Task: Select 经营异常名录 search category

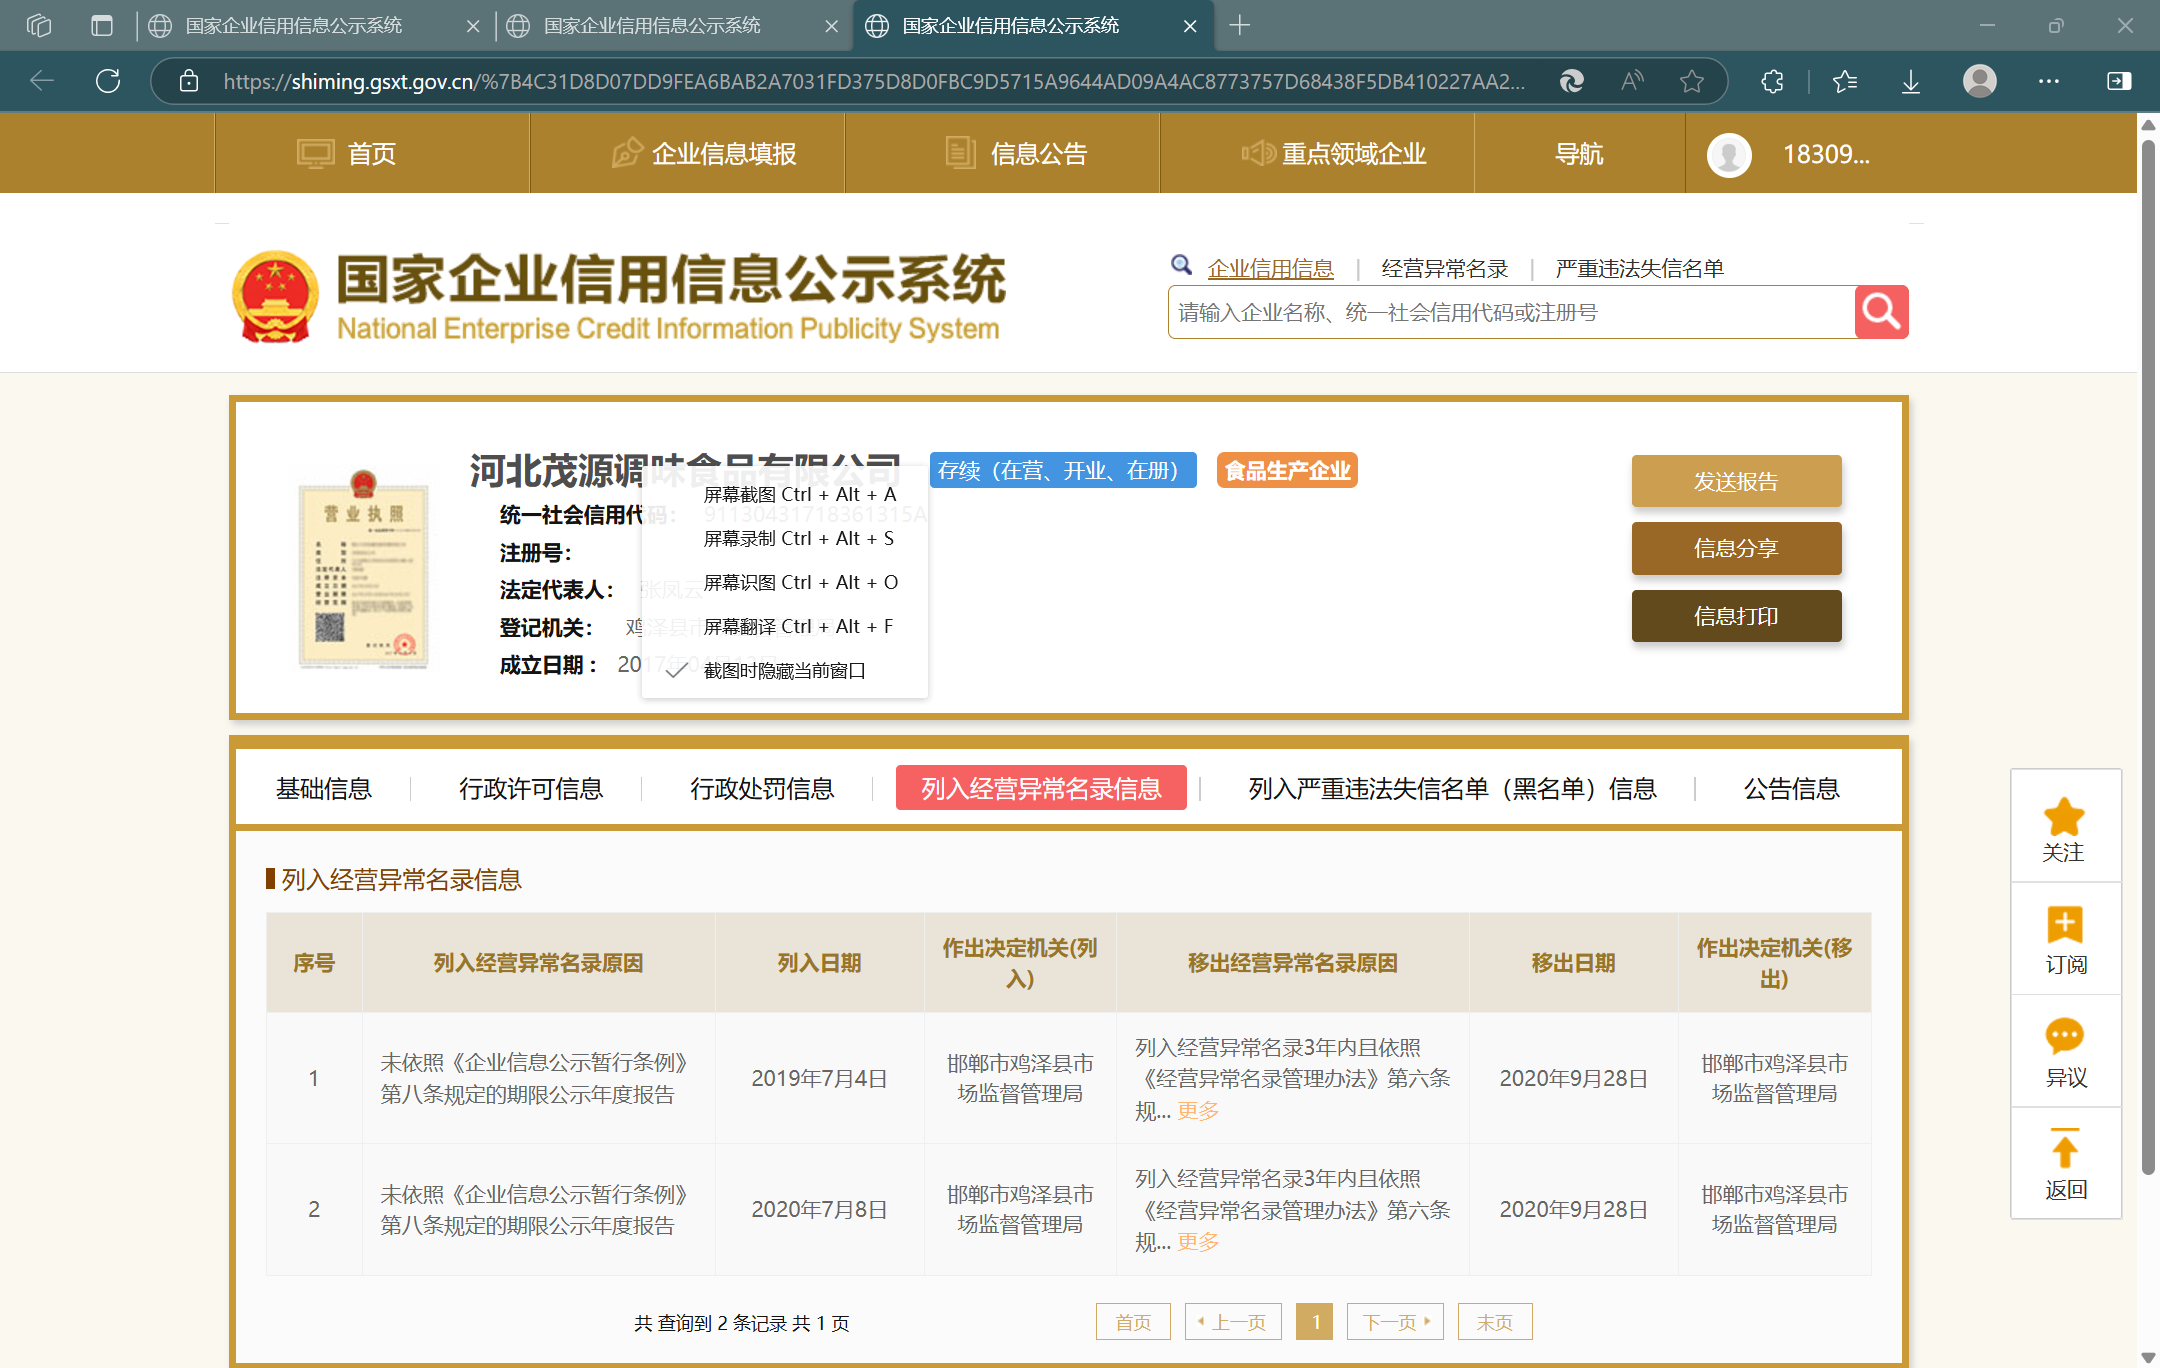Action: (1445, 268)
